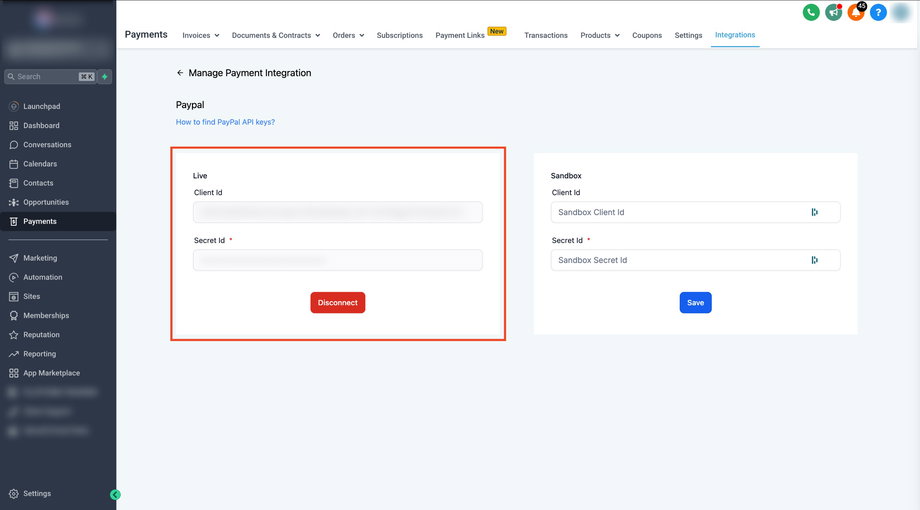Switch to the Transactions tab
This screenshot has width=920, height=510.
pos(545,35)
